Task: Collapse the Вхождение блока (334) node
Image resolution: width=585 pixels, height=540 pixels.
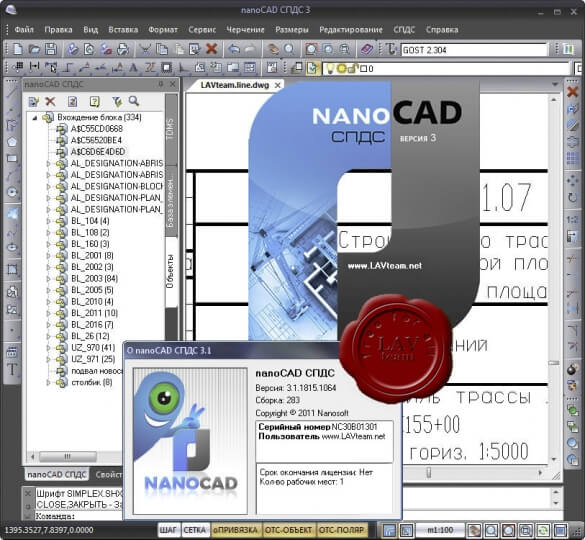Action: click(x=35, y=118)
